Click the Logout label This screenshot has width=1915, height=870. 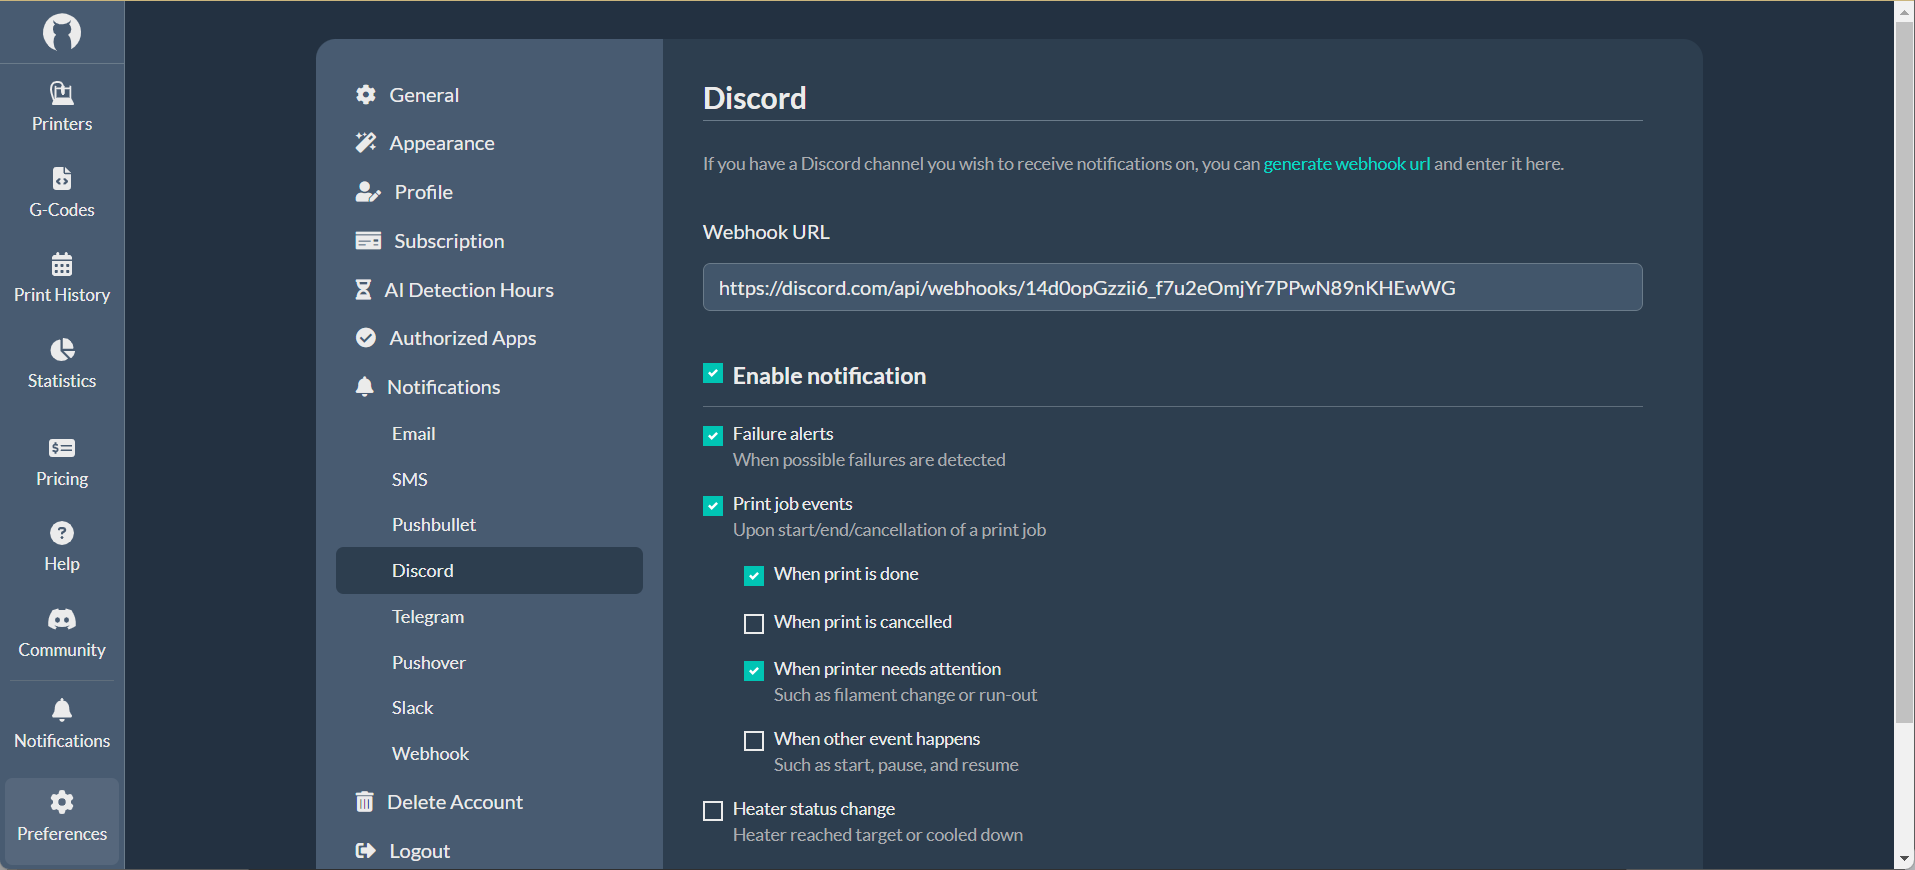(420, 851)
